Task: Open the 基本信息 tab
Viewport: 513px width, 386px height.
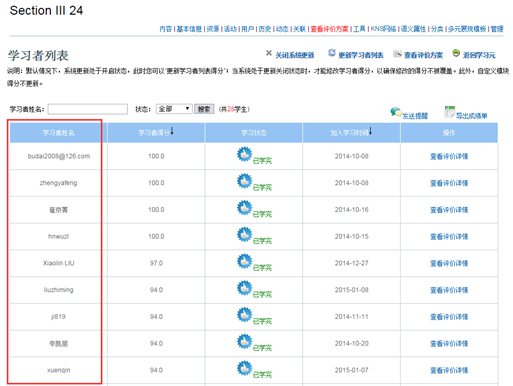Action: pyautogui.click(x=189, y=29)
